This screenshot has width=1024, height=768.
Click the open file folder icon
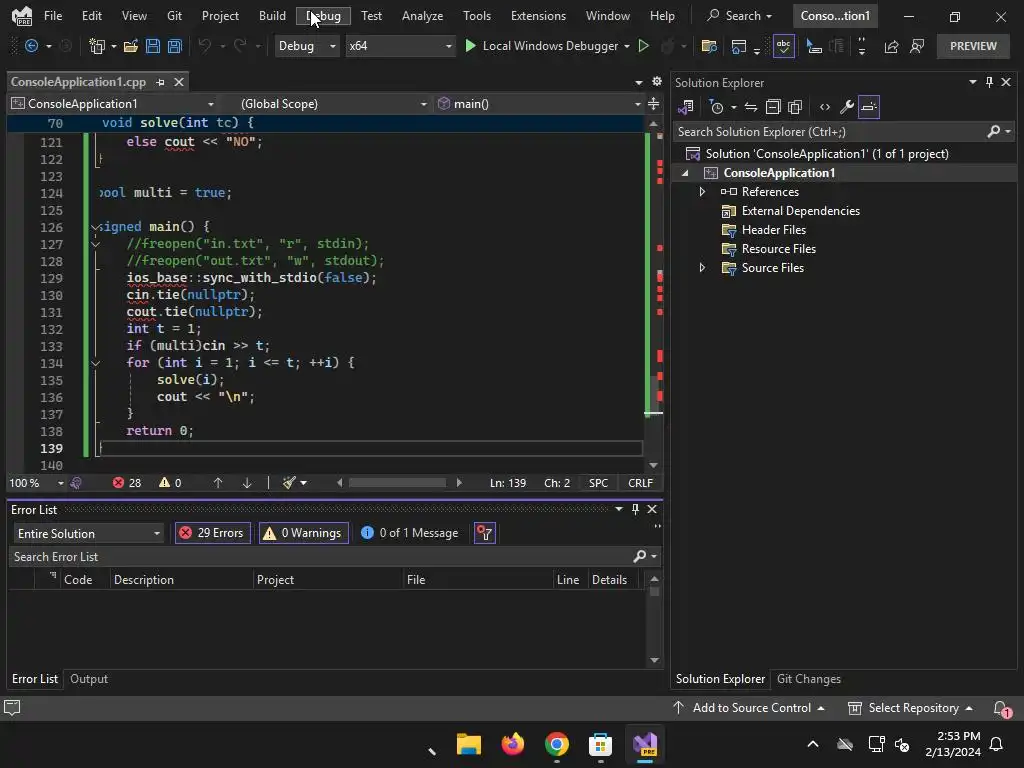coord(131,46)
